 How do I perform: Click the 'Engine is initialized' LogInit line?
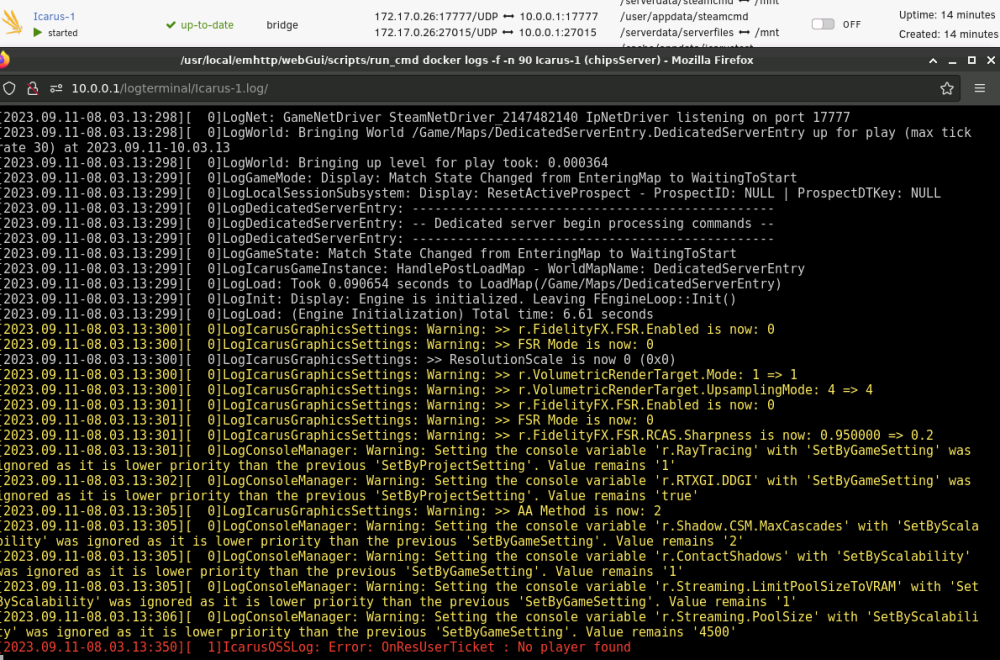point(368,299)
